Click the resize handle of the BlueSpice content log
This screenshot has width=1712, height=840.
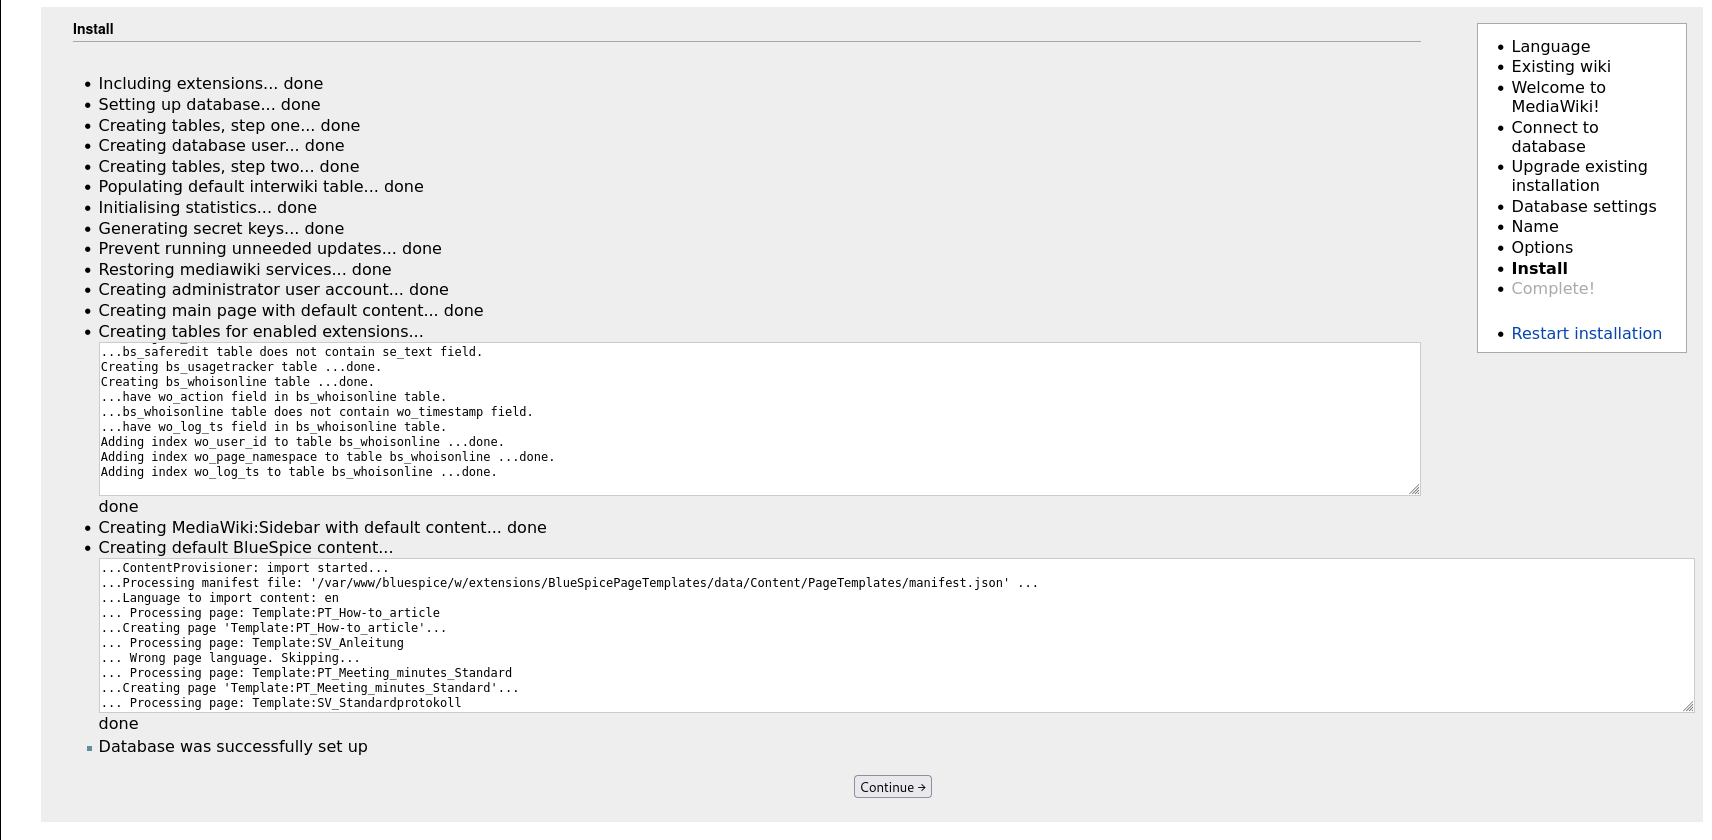[x=1688, y=706]
